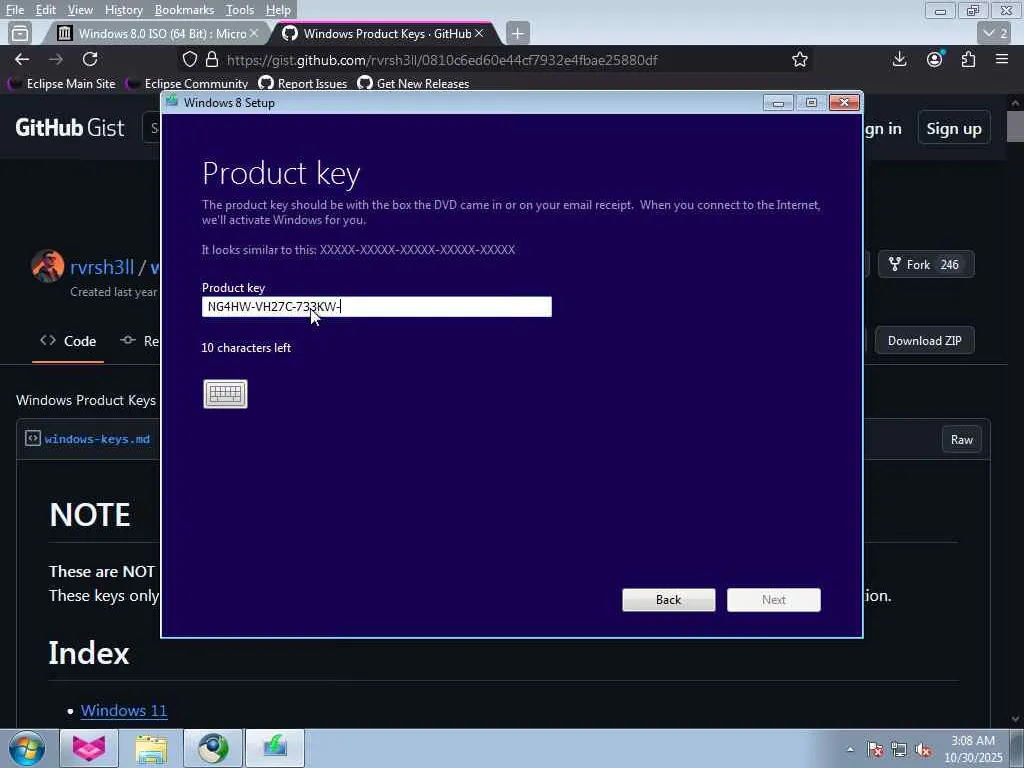Image resolution: width=1024 pixels, height=768 pixels.
Task: Open file explorer from taskbar
Action: (x=152, y=748)
